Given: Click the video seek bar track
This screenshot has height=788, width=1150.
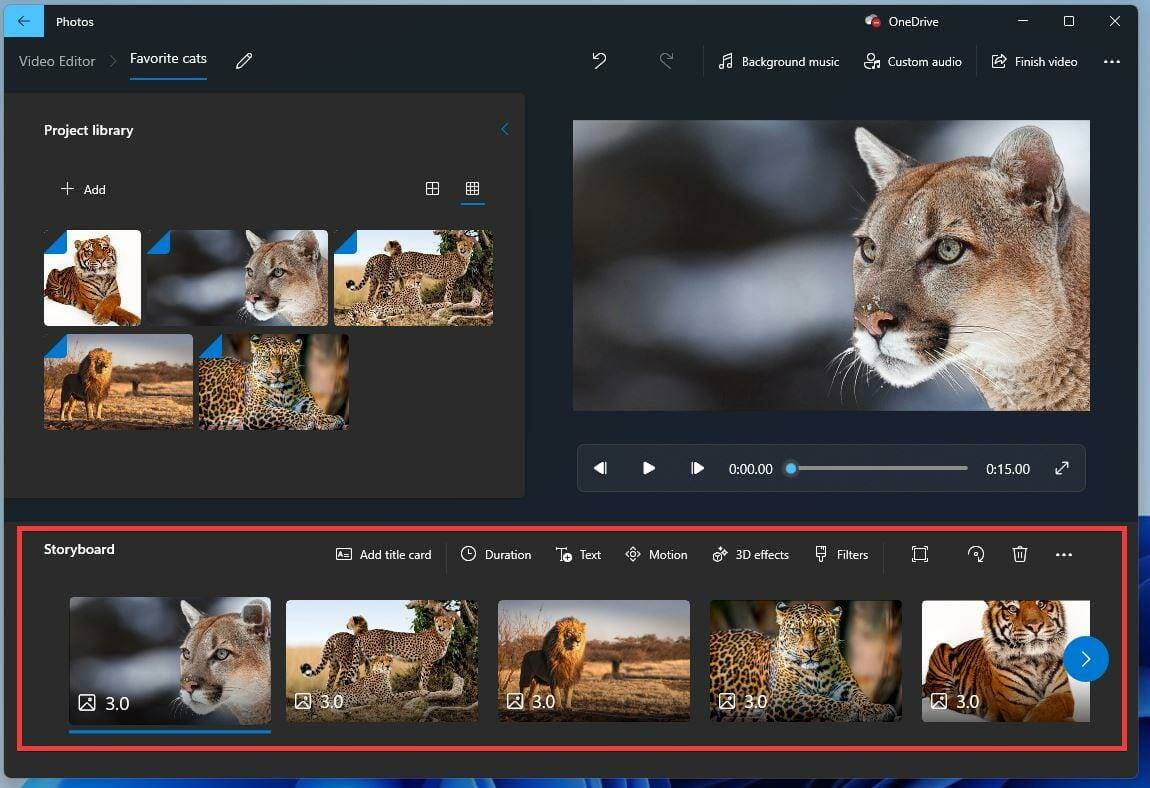Looking at the screenshot, I should point(880,468).
